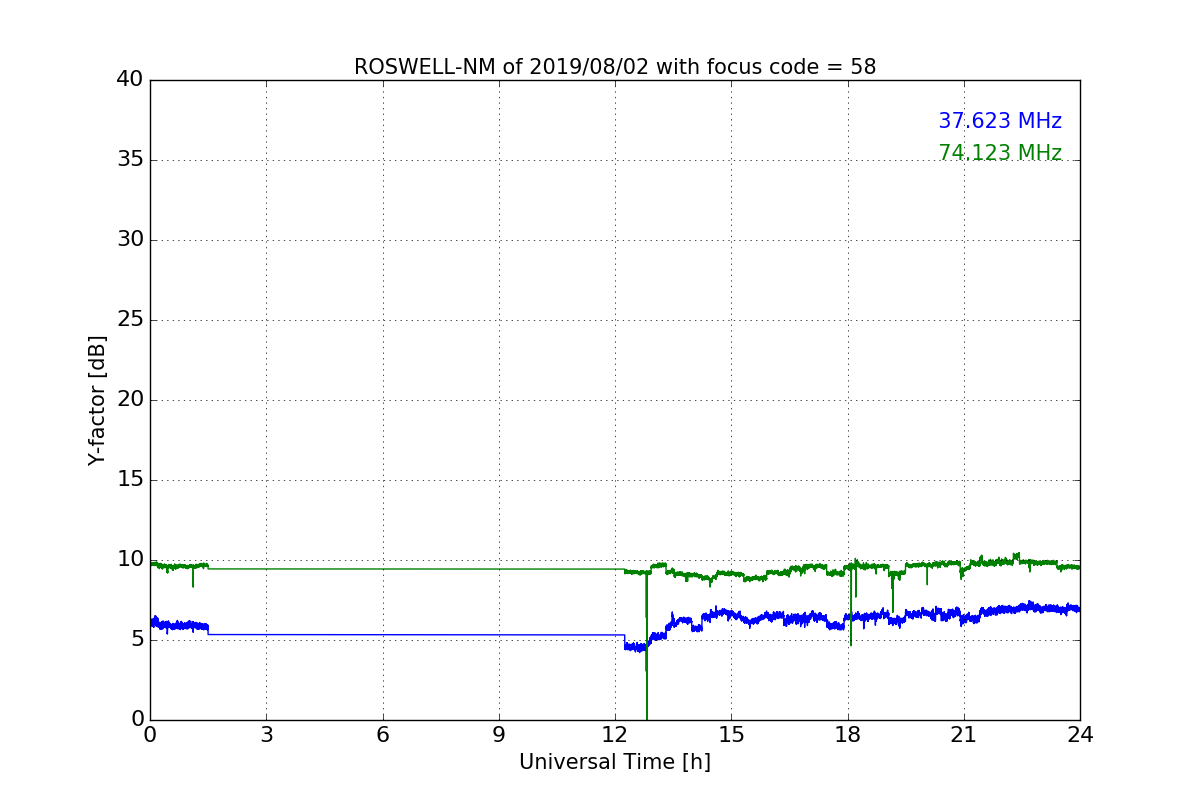Click the y-axis tick label '25'

(x=130, y=319)
